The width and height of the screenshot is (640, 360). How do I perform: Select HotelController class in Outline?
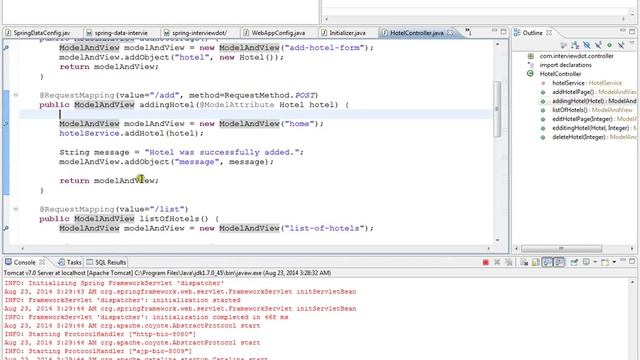coord(560,74)
